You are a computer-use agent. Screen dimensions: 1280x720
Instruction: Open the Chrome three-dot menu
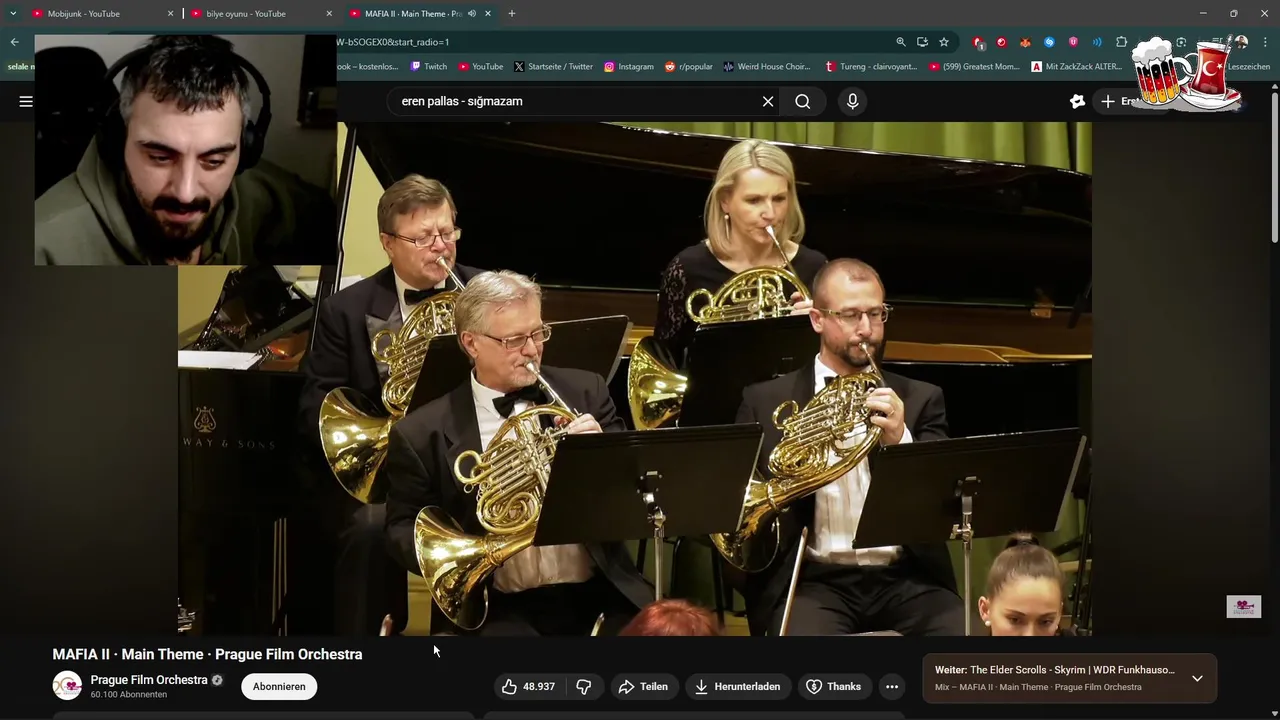click(x=1266, y=42)
